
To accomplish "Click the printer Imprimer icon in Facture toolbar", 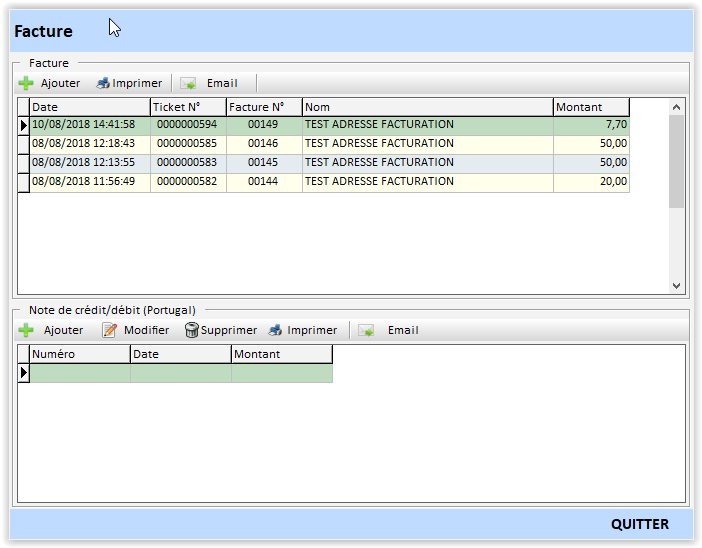I will (103, 83).
